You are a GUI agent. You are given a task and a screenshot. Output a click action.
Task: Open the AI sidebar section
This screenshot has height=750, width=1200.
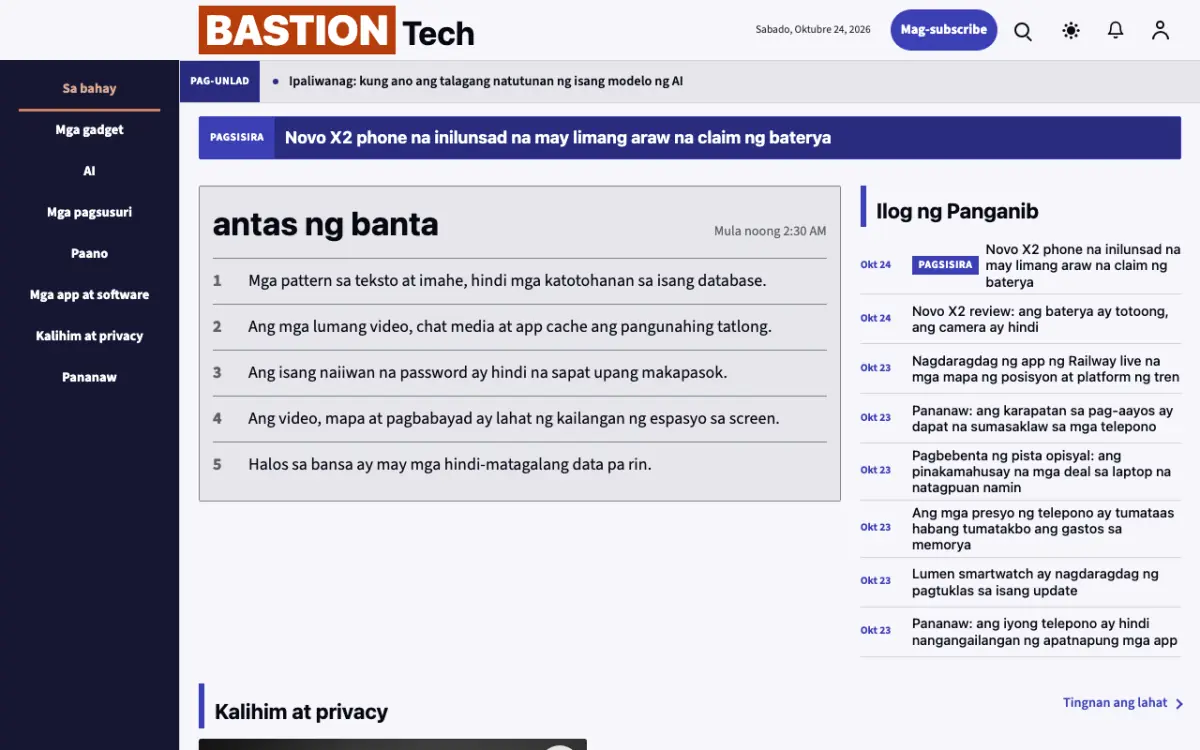(x=89, y=171)
